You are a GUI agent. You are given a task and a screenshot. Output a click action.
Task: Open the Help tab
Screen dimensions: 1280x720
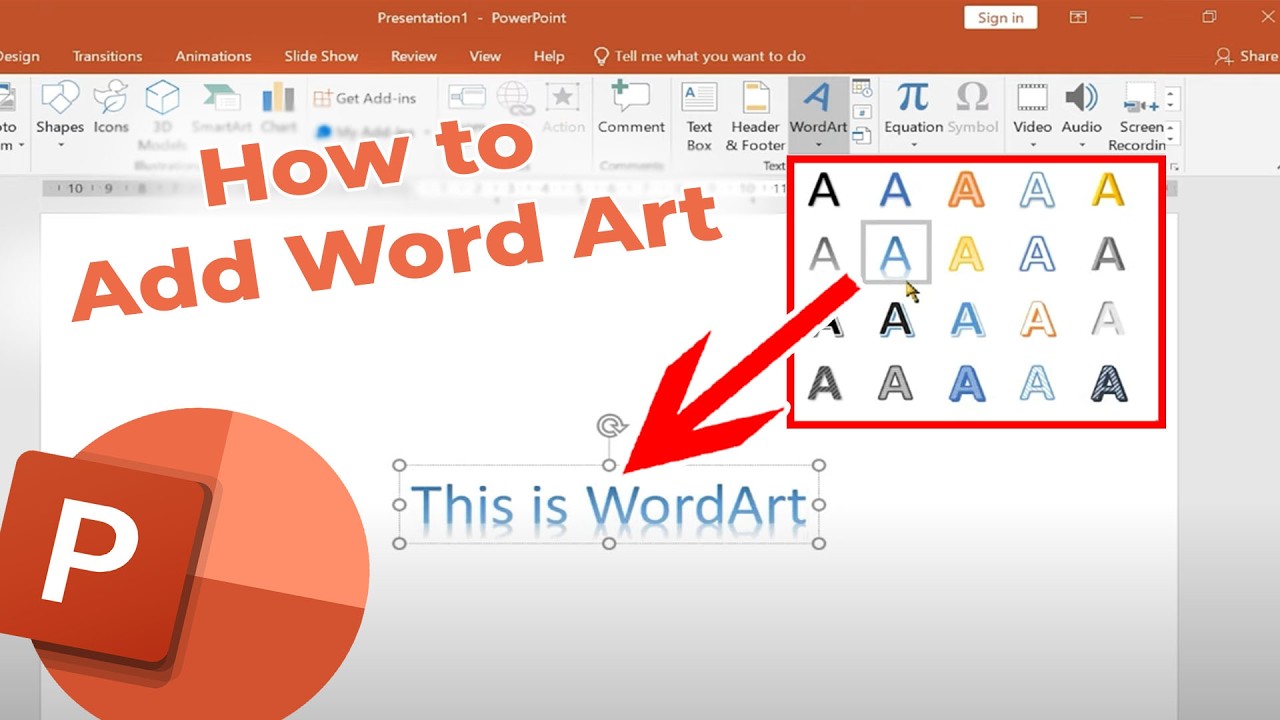coord(549,56)
